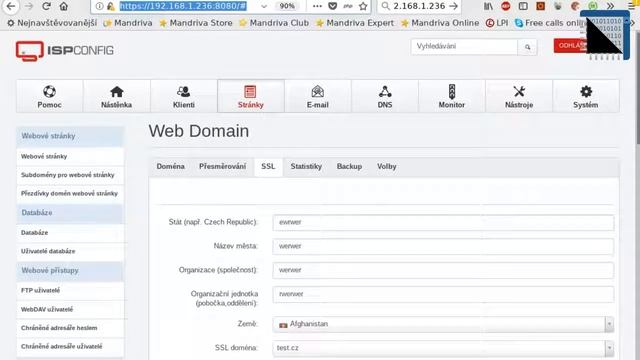This screenshot has height=360, width=640.
Task: Open the Systém settings module
Action: pos(586,96)
